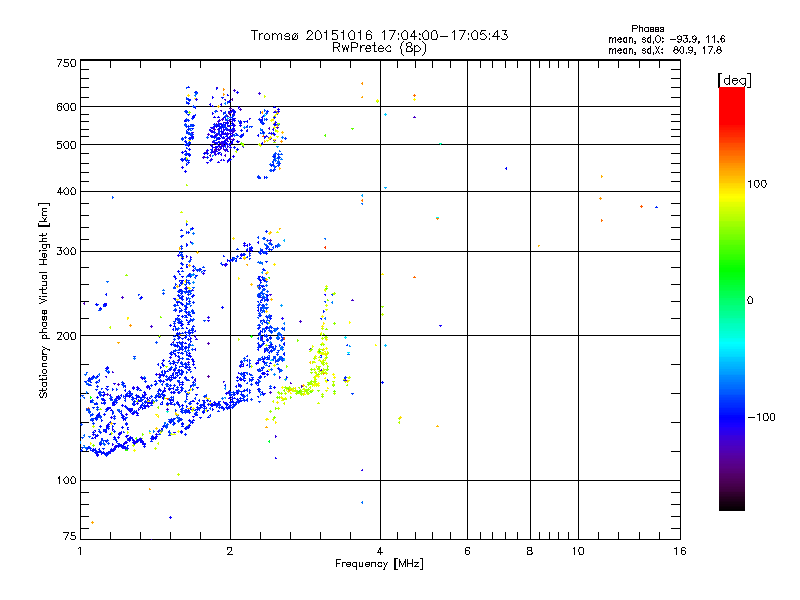Click the y-axis tick label '300'
Image resolution: width=800 pixels, height=600 pixels.
click(66, 252)
